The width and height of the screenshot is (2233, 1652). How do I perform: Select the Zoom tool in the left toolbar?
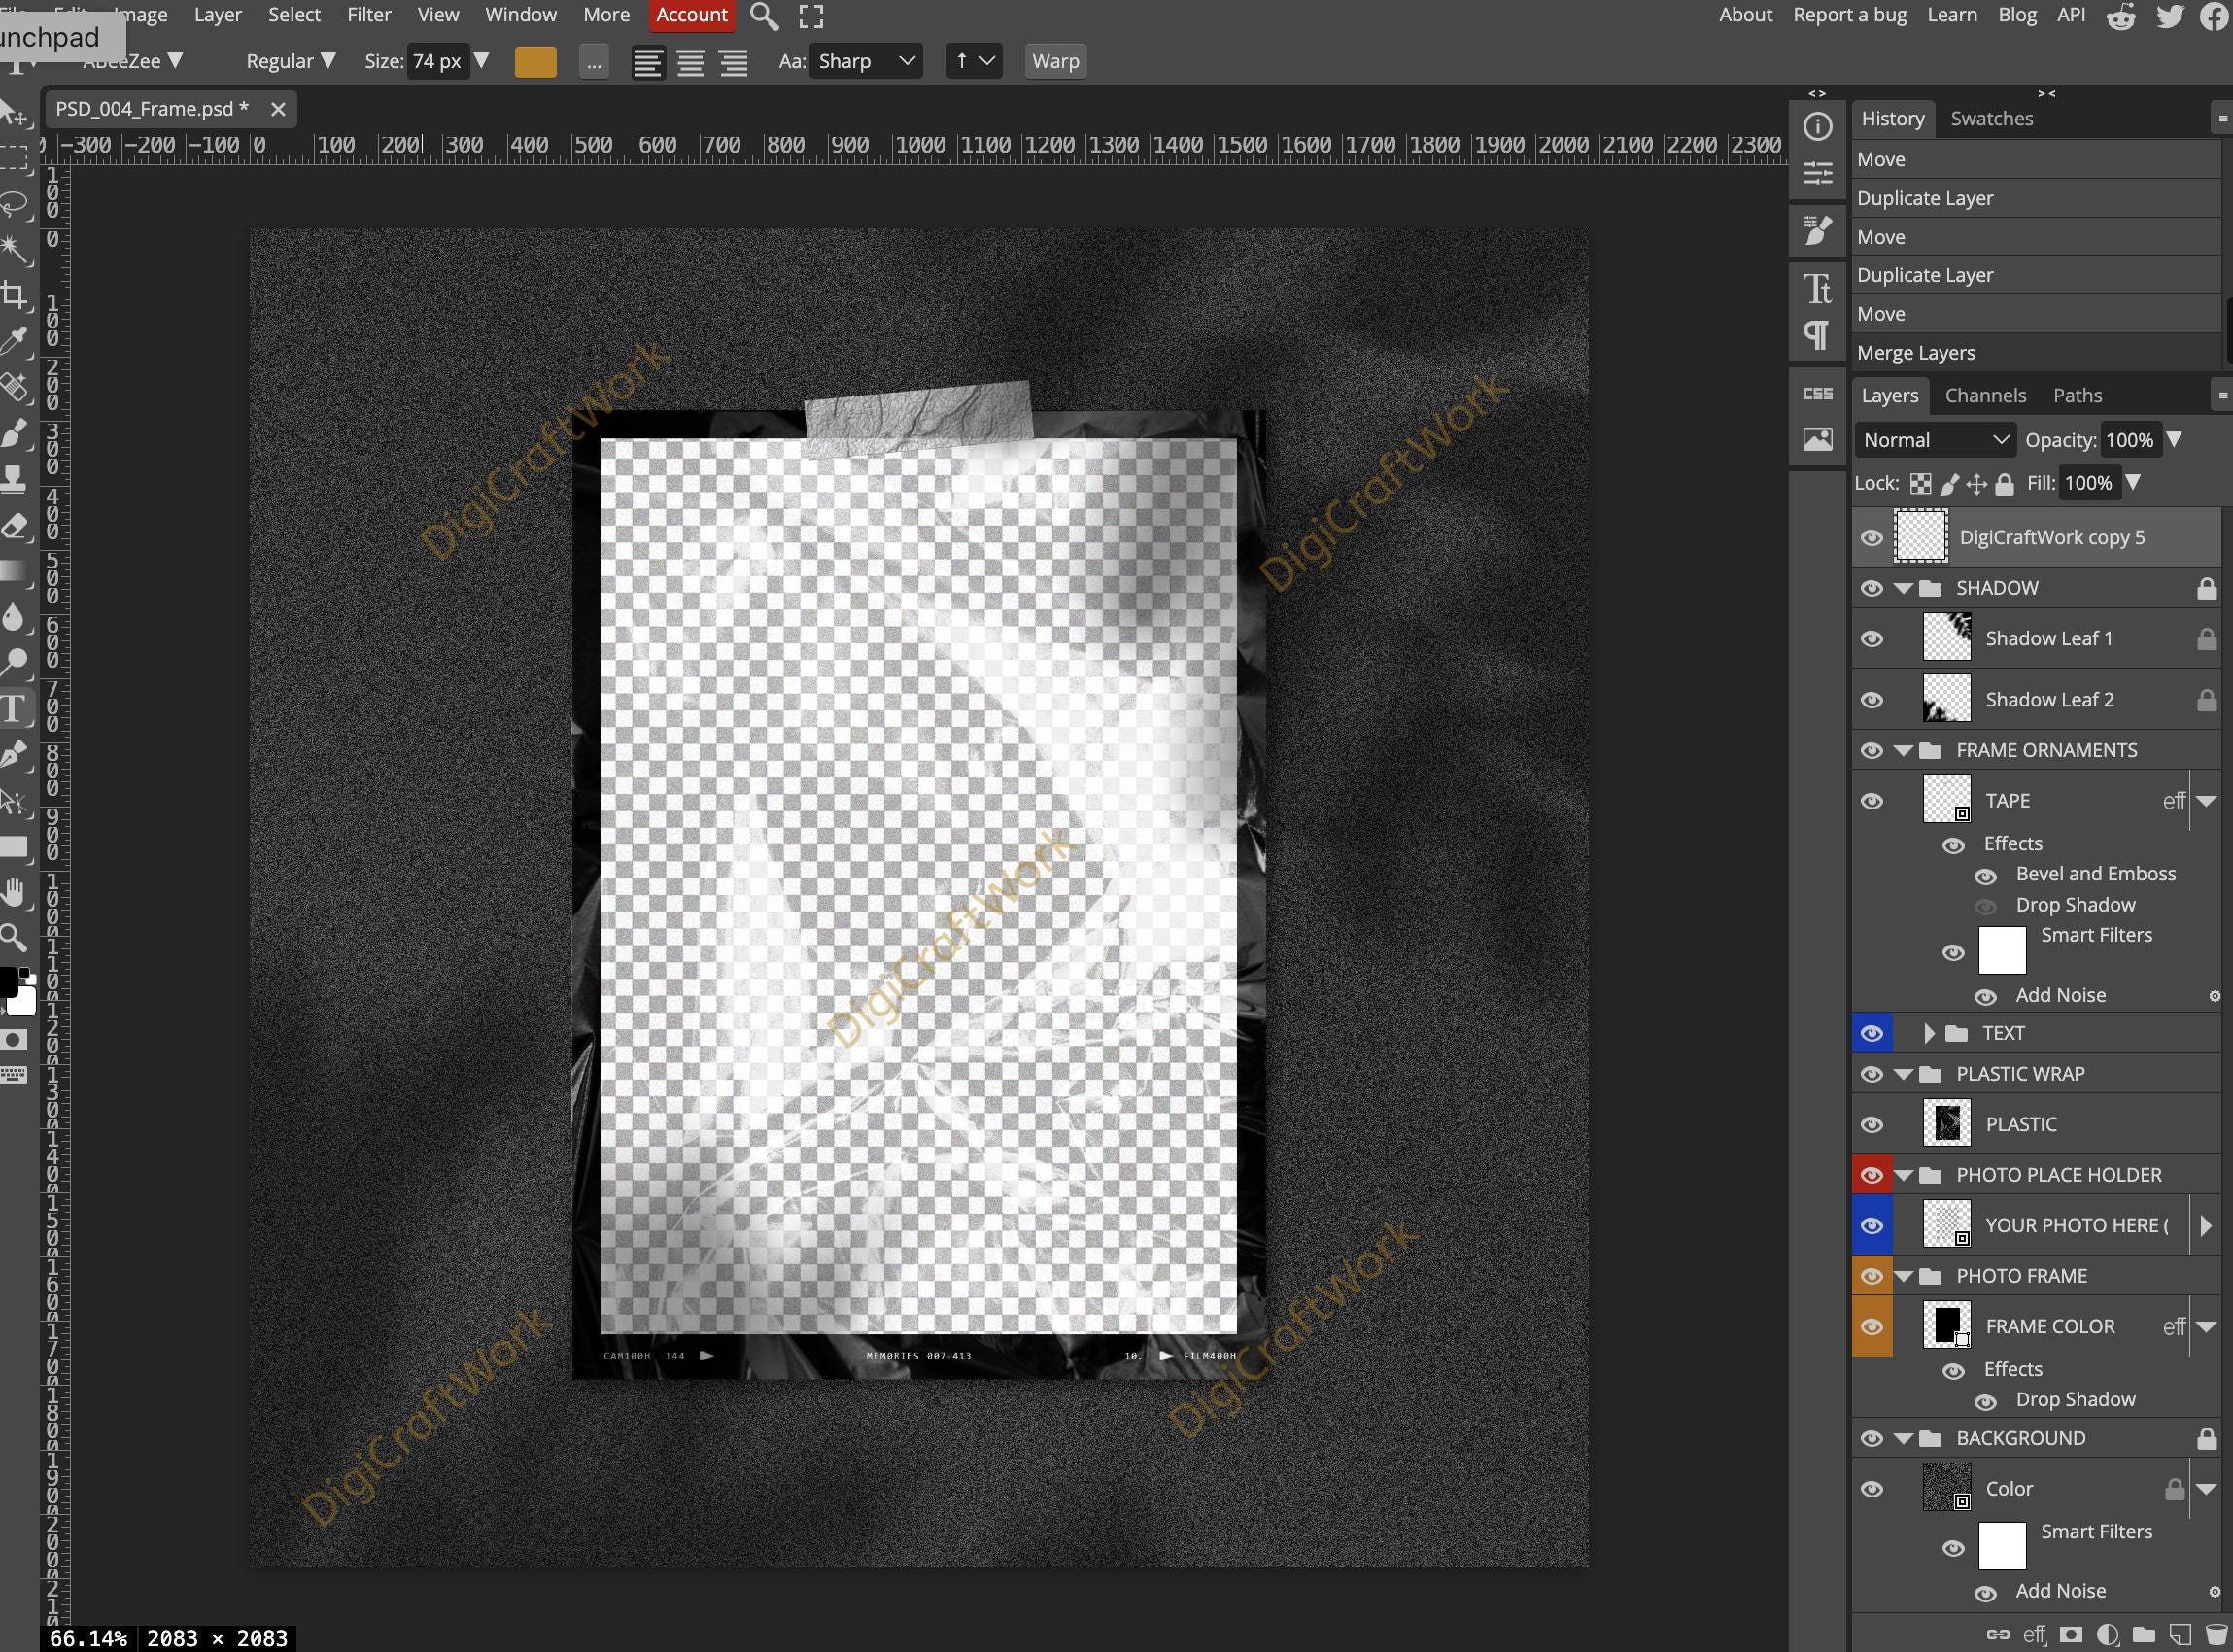click(14, 938)
